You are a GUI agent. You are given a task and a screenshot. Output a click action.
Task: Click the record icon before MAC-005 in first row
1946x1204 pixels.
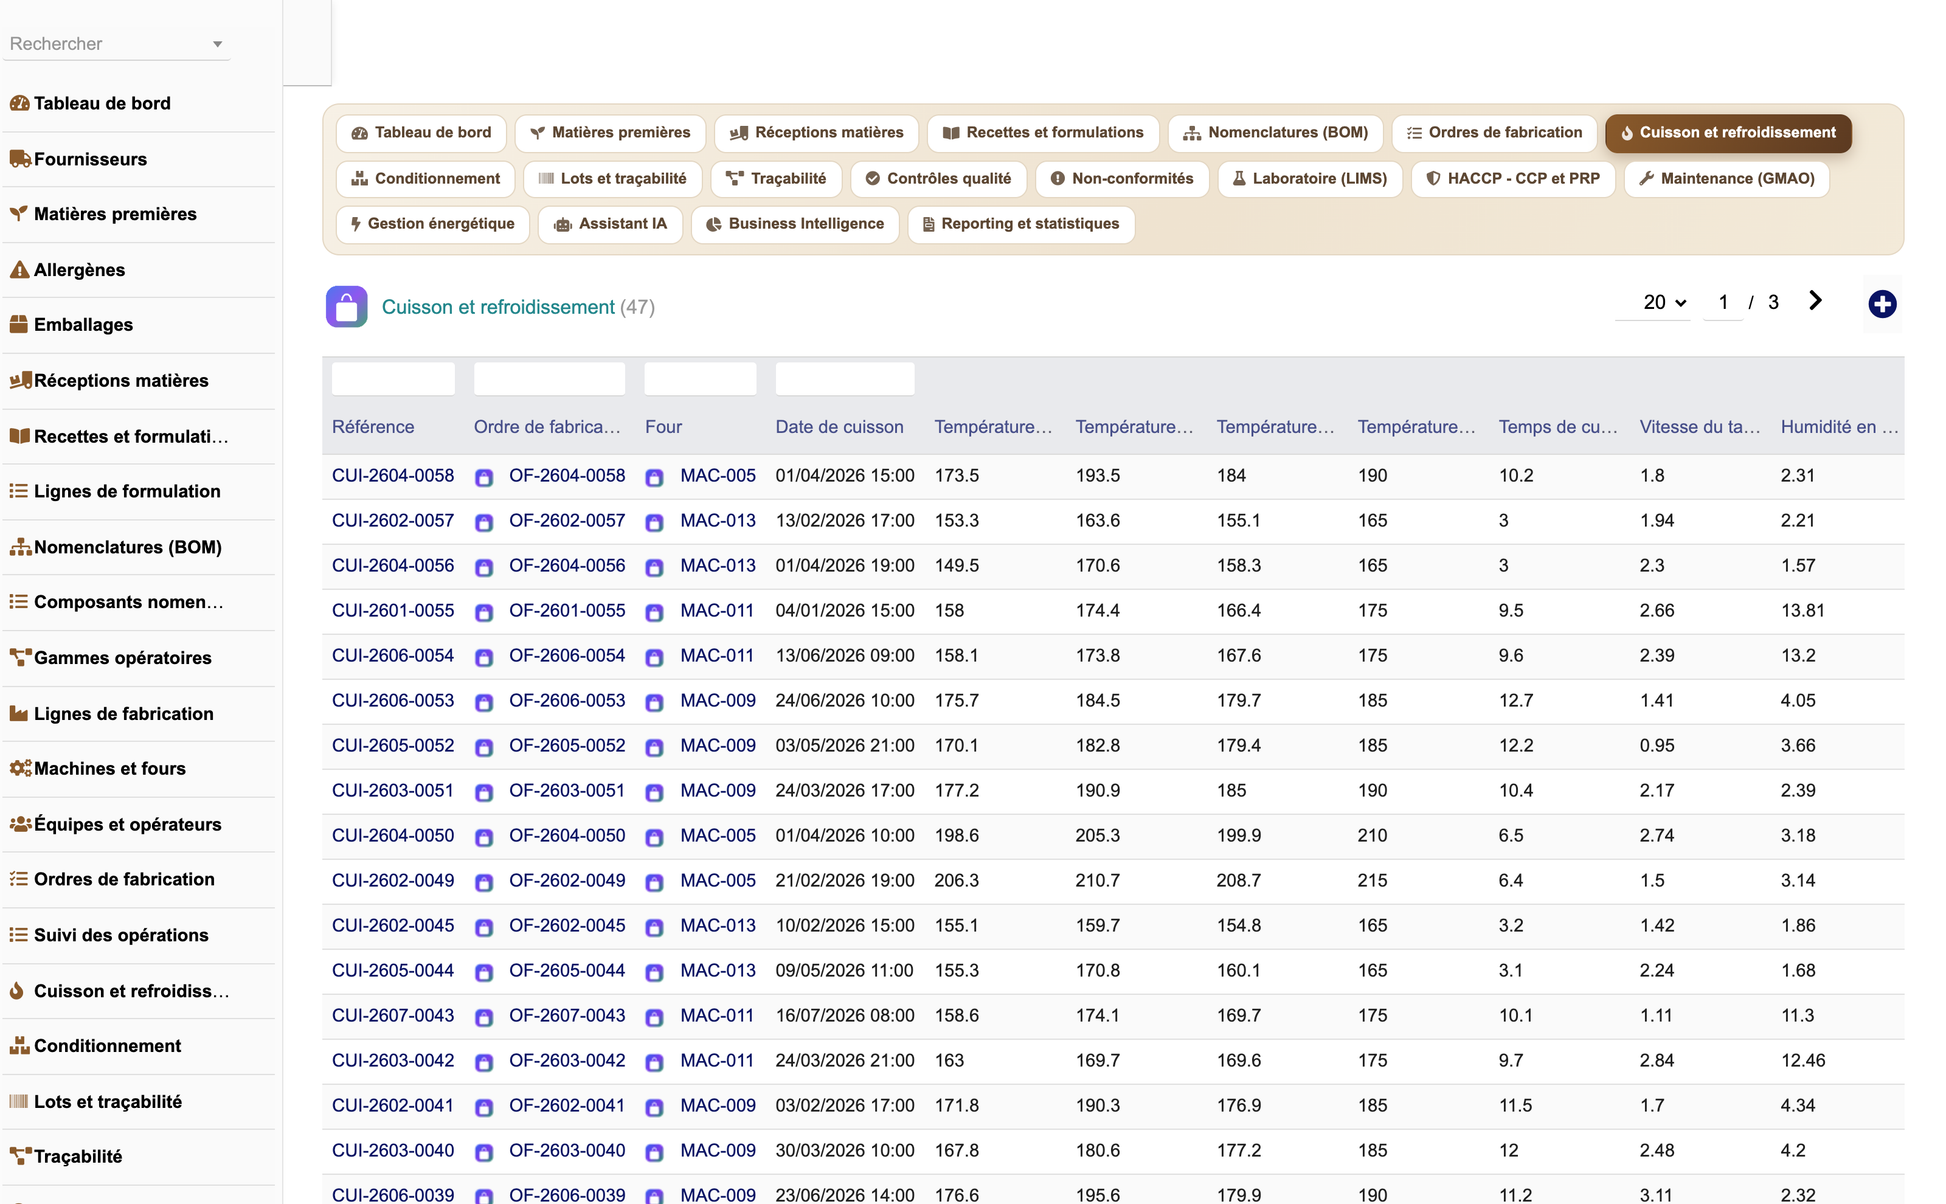(x=654, y=477)
